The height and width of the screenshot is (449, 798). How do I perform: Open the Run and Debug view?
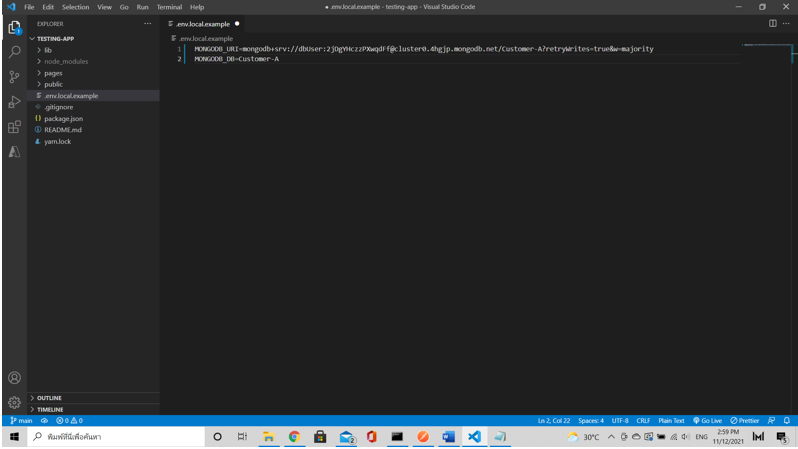[14, 102]
